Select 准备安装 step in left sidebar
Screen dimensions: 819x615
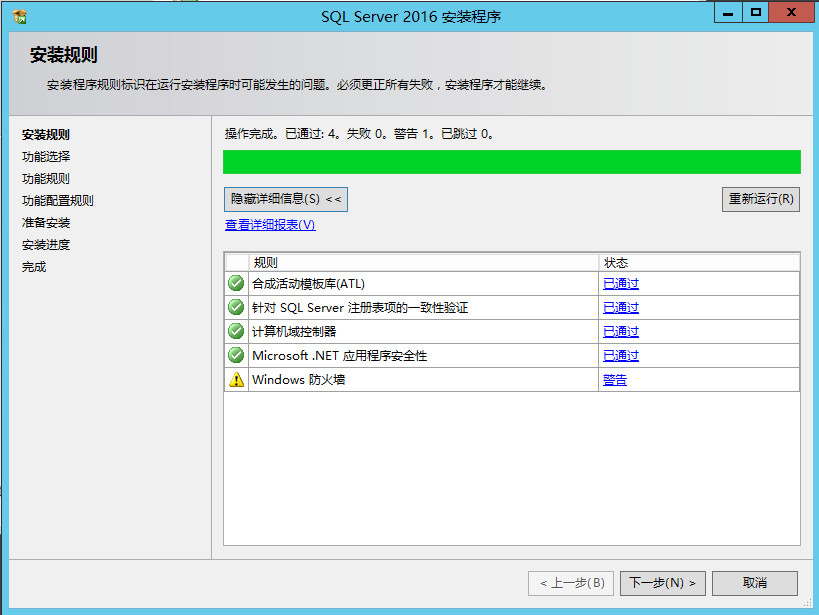point(46,223)
